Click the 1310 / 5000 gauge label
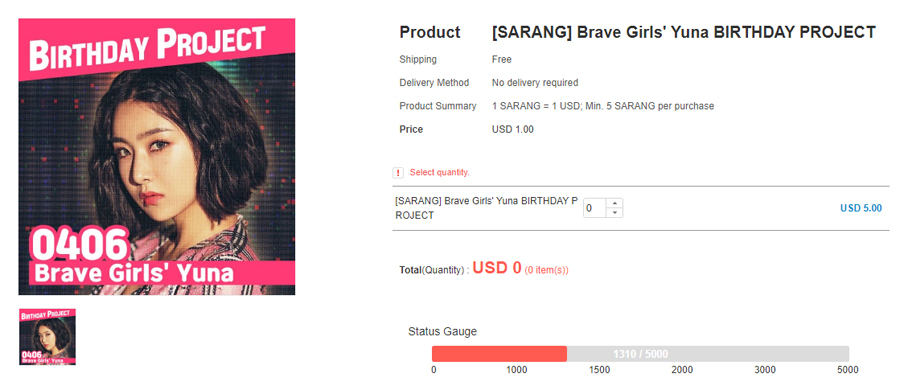The height and width of the screenshot is (390, 900). (x=640, y=354)
